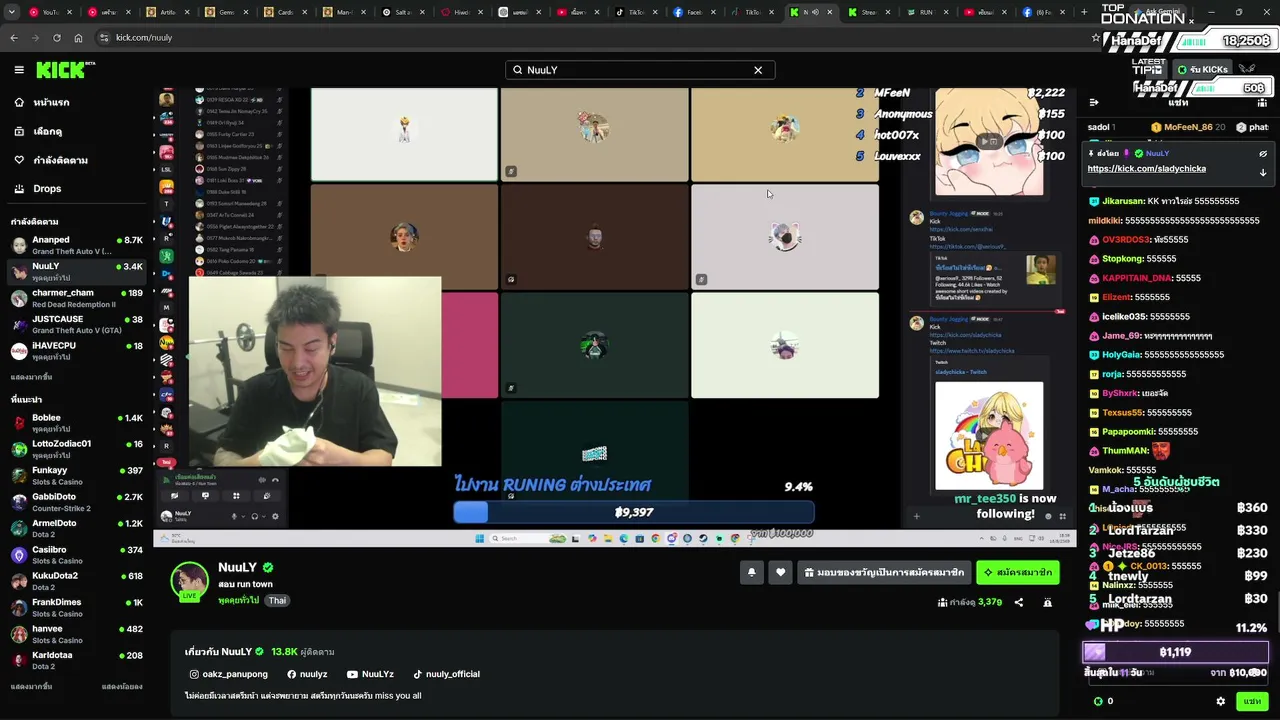This screenshot has height=720, width=1280.
Task: Open the หน้าแรก home item in sidebar
Action: pyautogui.click(x=41, y=102)
